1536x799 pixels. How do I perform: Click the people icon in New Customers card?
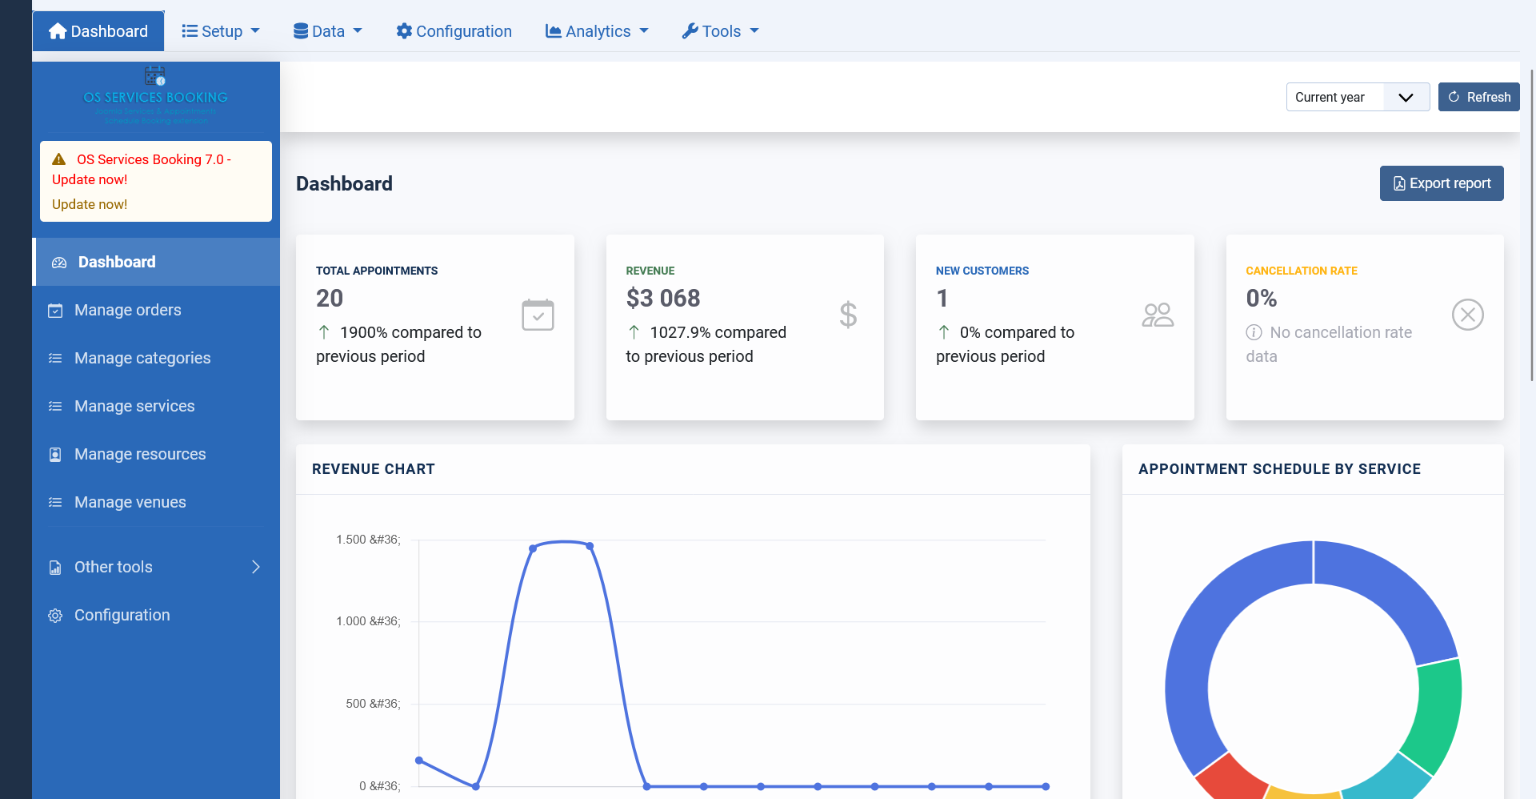[x=1158, y=315]
